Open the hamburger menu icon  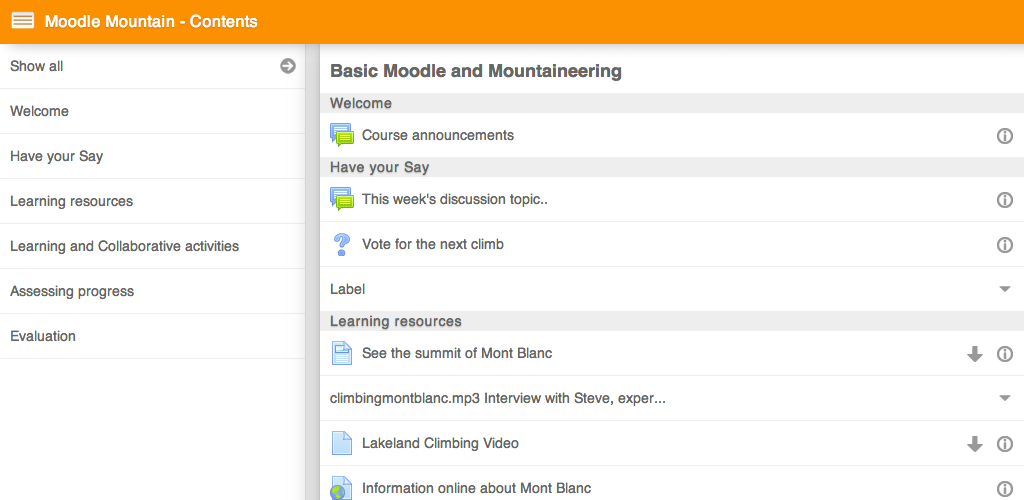tap(23, 22)
